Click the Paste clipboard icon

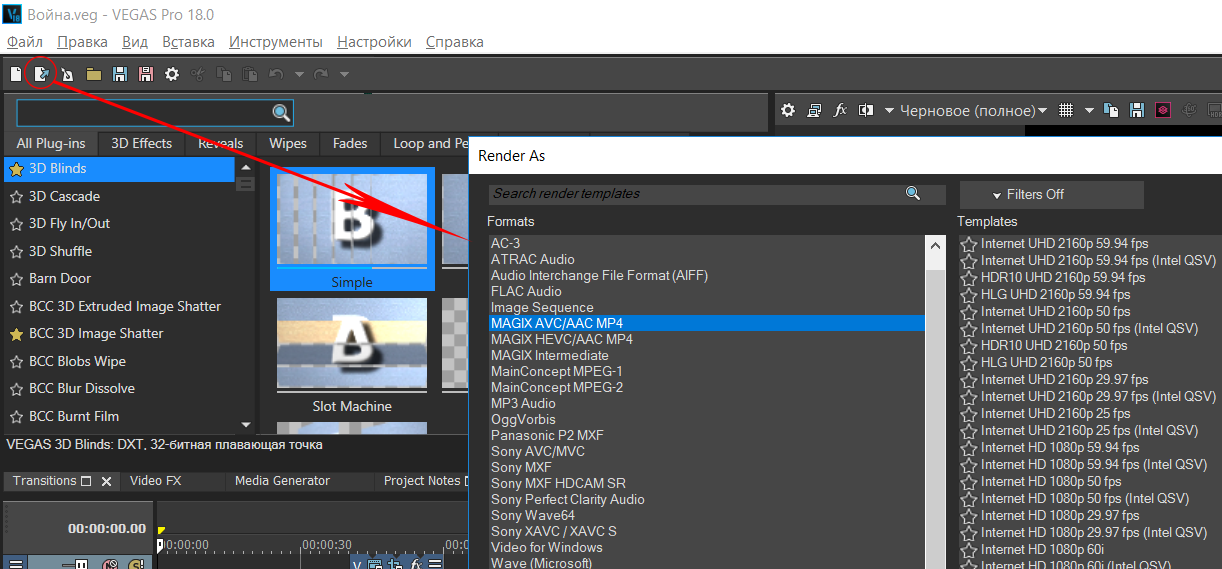[x=250, y=74]
